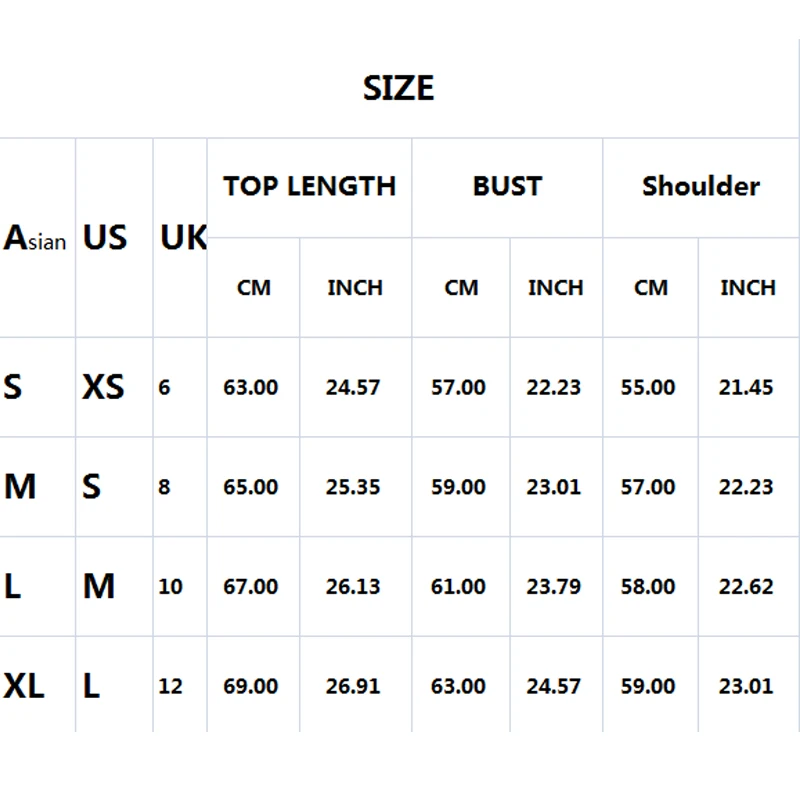Click shoulder 59.00 cm value
This screenshot has height=800, width=800.
tap(648, 686)
